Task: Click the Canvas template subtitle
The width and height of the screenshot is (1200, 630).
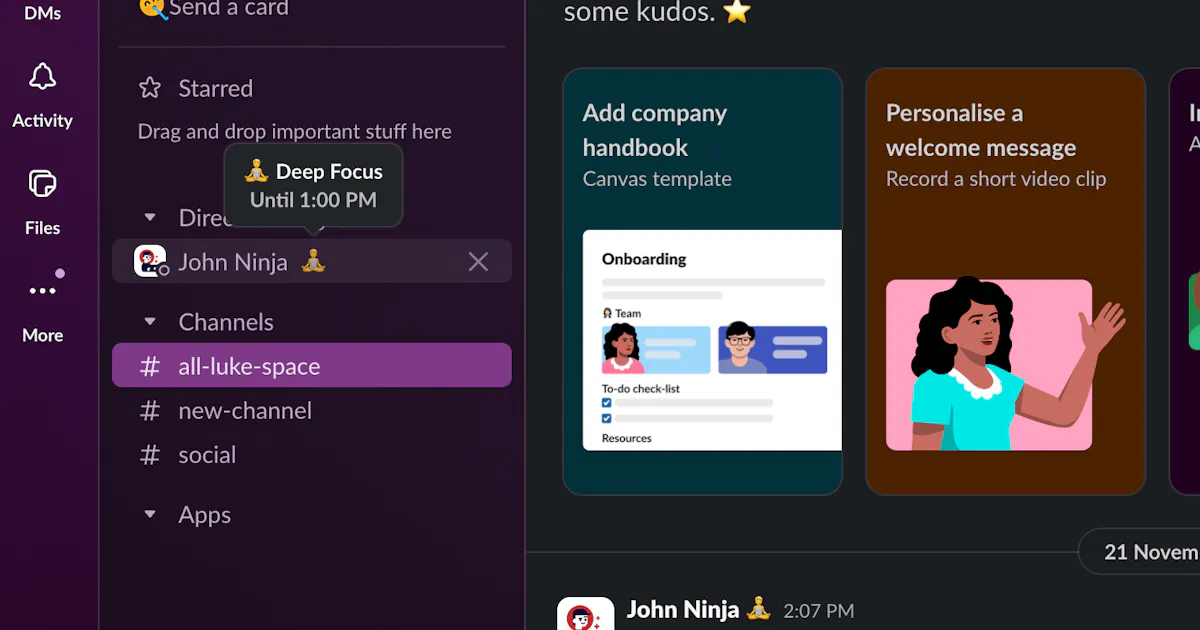Action: 657,179
